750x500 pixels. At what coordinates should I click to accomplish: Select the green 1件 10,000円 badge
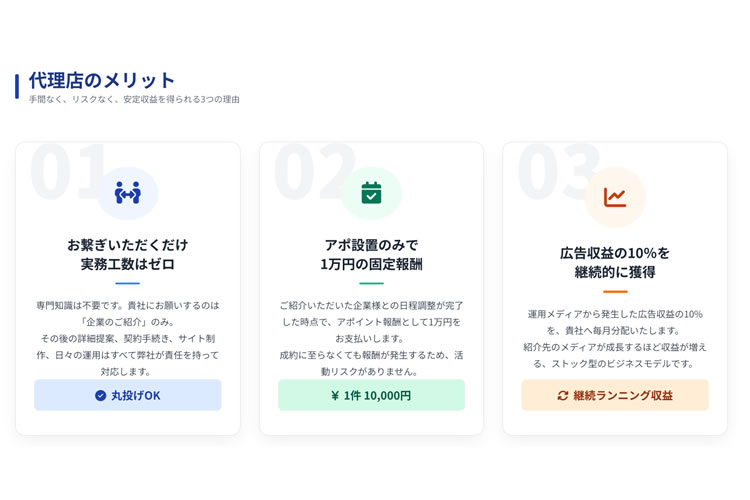371,395
